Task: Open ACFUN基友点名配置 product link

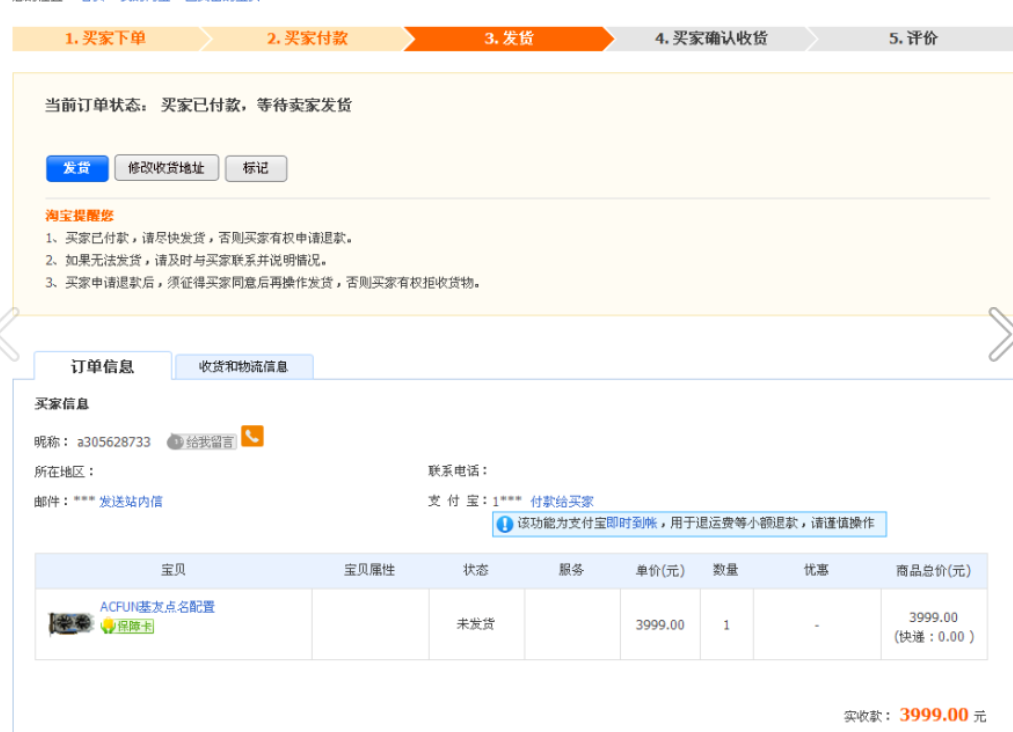Action: pos(157,607)
